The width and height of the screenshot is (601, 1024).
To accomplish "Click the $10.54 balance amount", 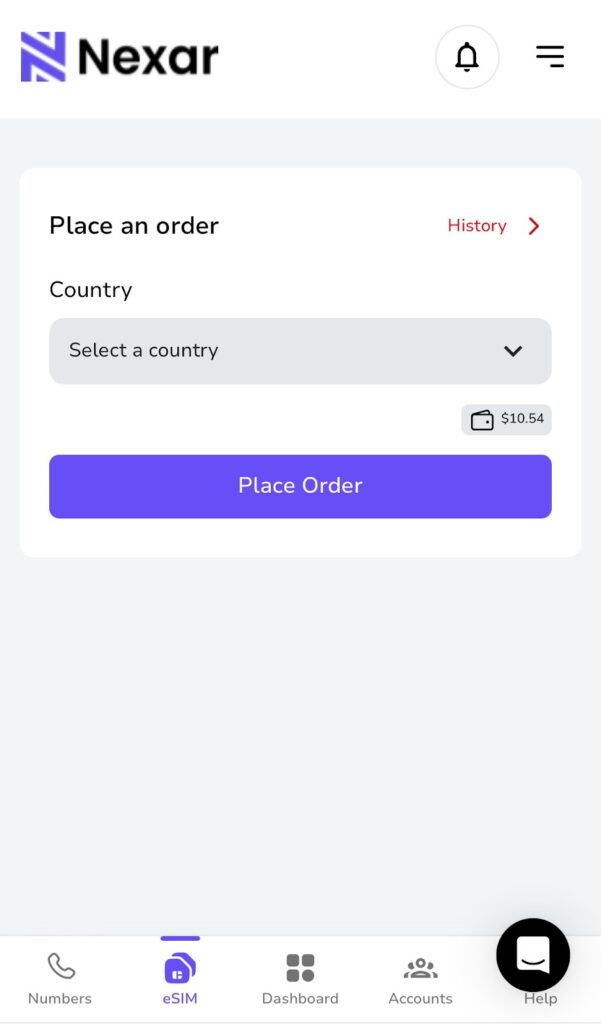I will [522, 419].
